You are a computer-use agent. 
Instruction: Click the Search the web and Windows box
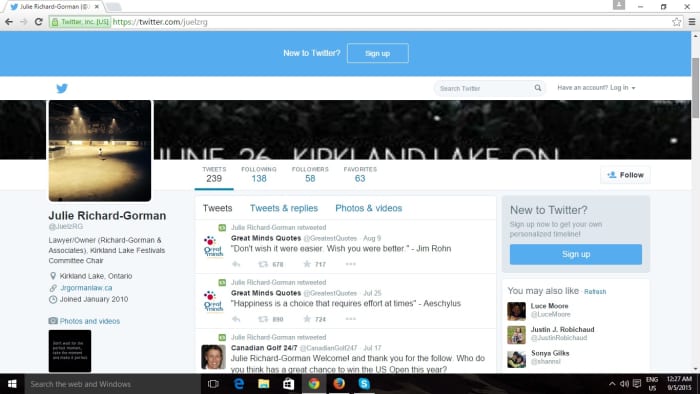[112, 384]
